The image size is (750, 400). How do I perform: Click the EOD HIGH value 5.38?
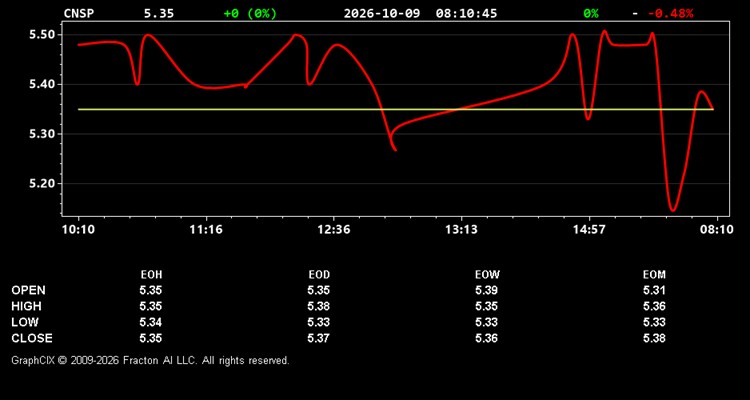point(319,306)
